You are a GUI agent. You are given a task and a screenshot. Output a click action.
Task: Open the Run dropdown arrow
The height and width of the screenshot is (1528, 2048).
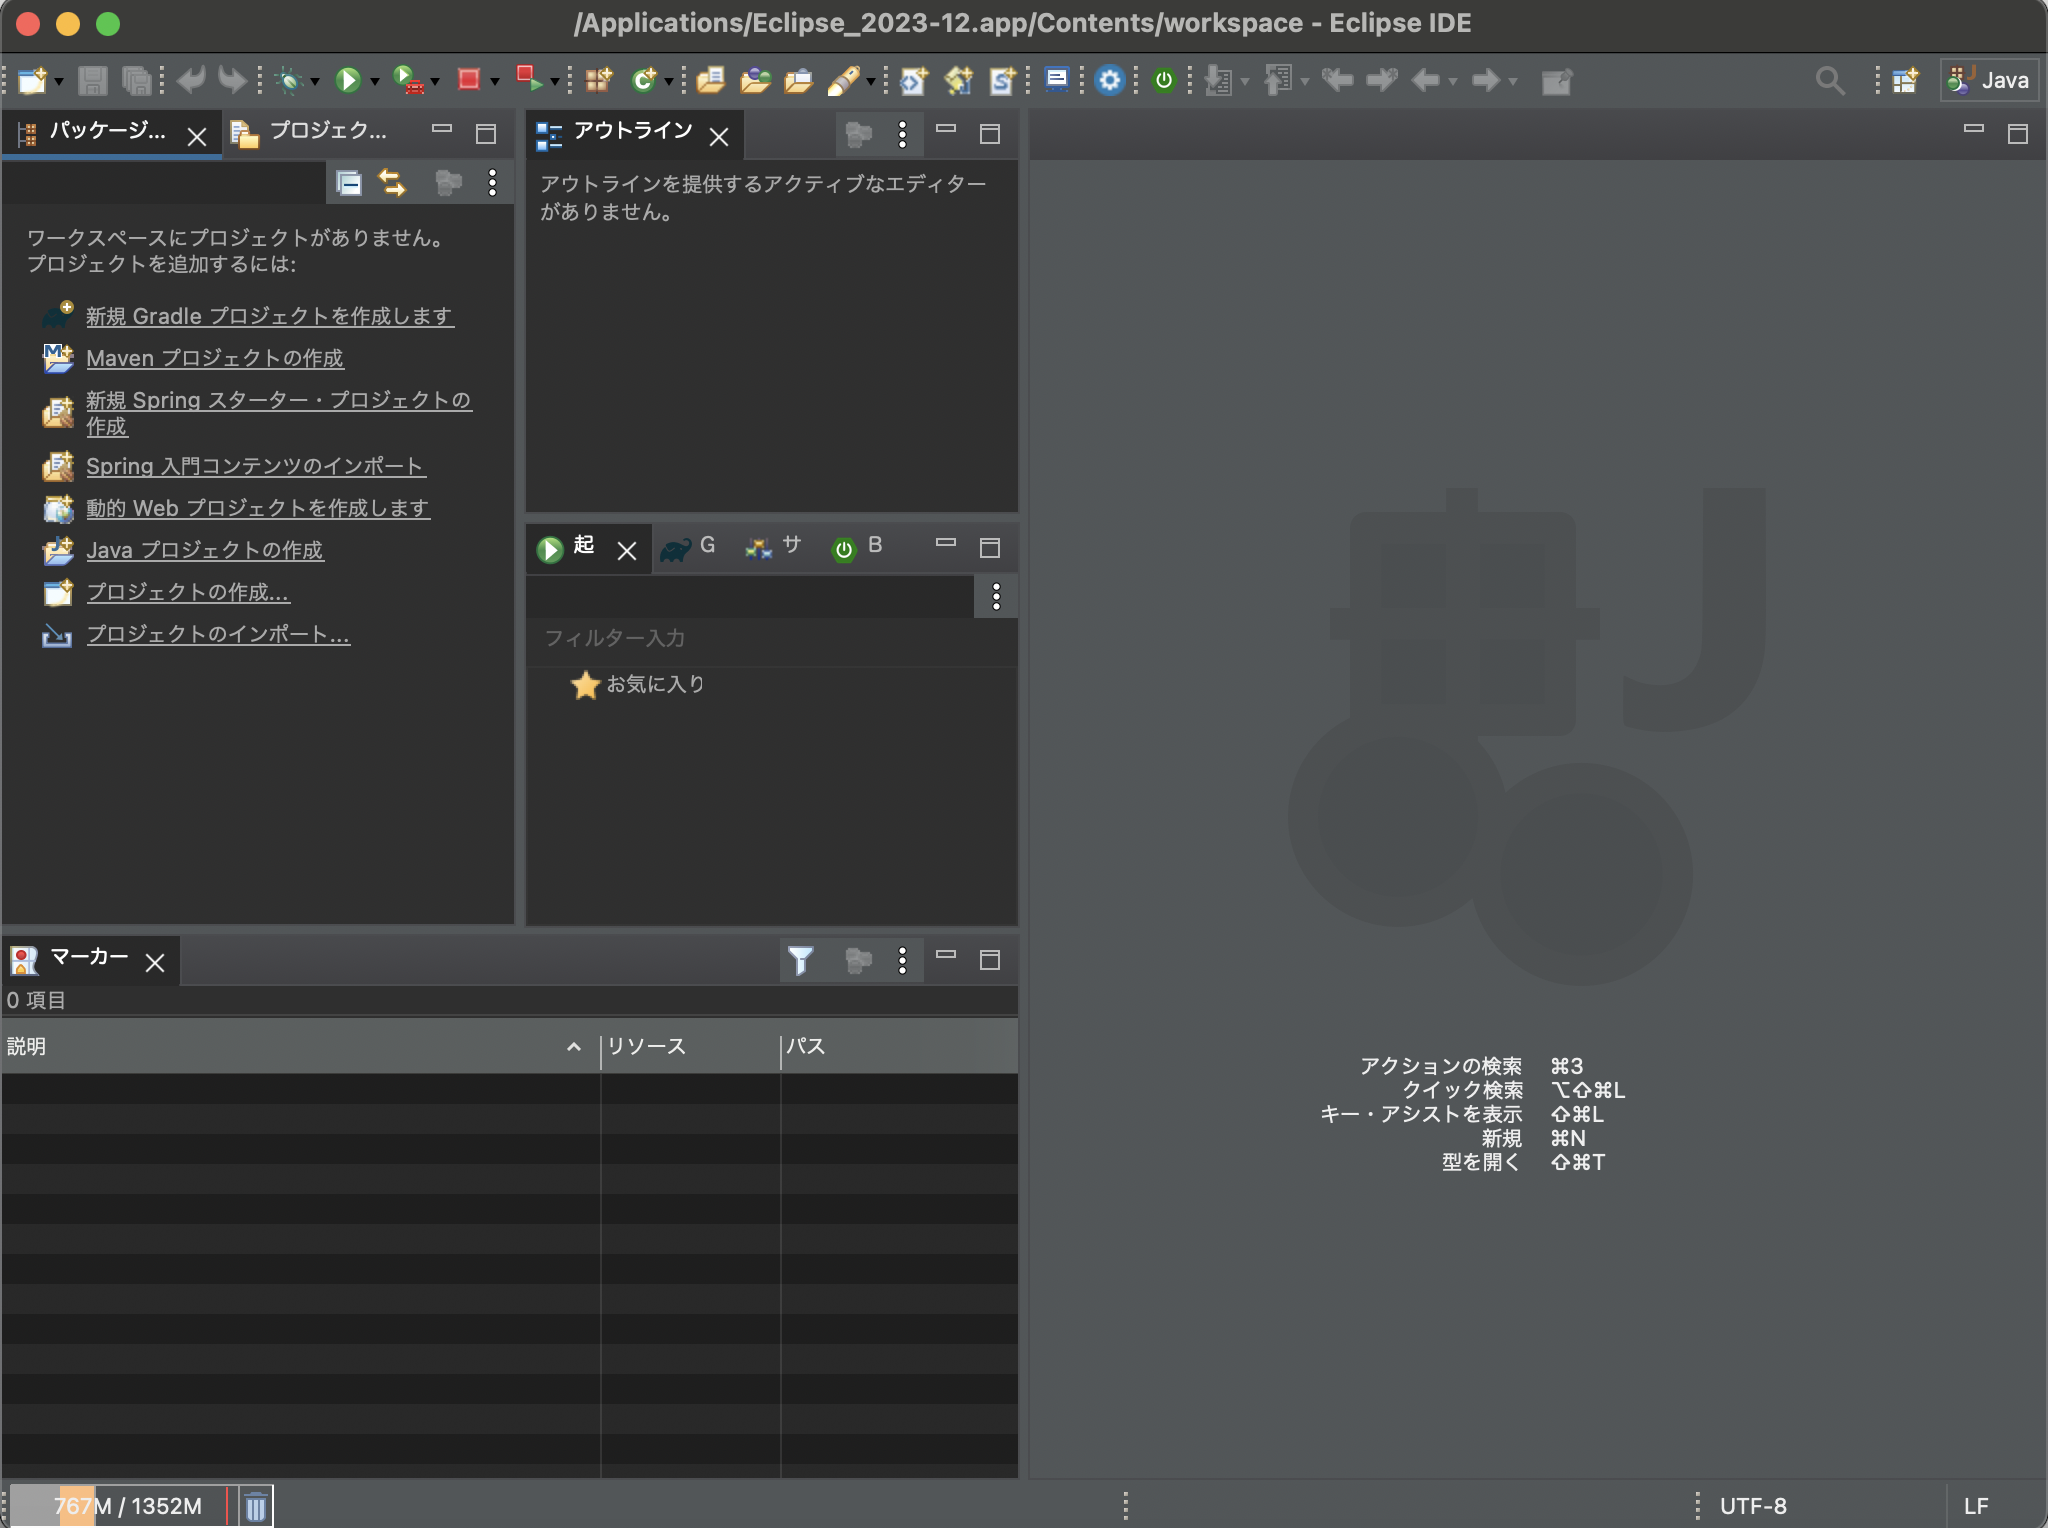coord(374,82)
